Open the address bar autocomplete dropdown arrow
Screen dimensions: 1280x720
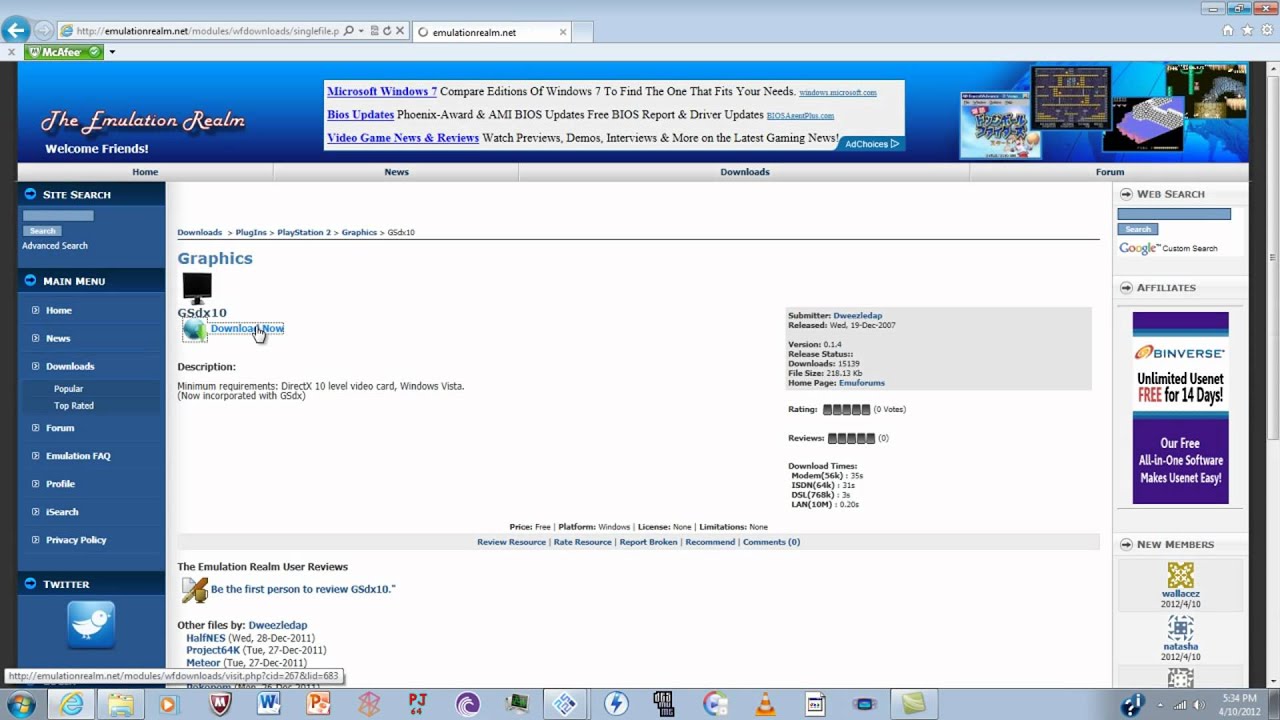tap(361, 31)
